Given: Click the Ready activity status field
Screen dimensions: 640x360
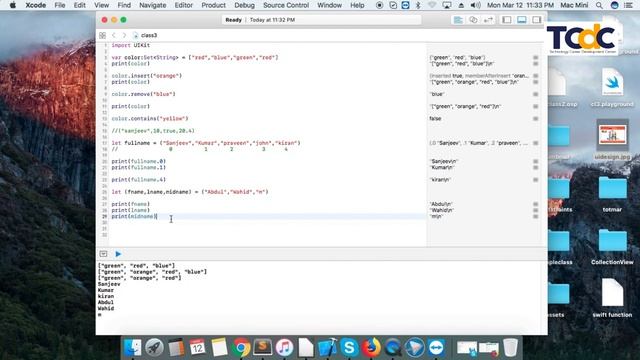Looking at the screenshot, I should click(x=321, y=20).
